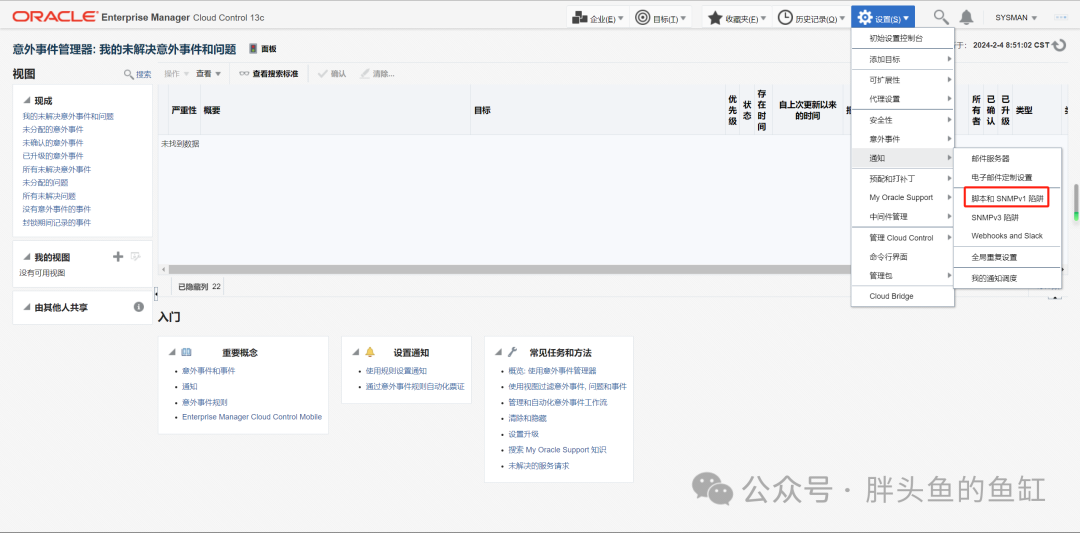
Task: Select Cloud Bridge menu item
Action: 902,296
